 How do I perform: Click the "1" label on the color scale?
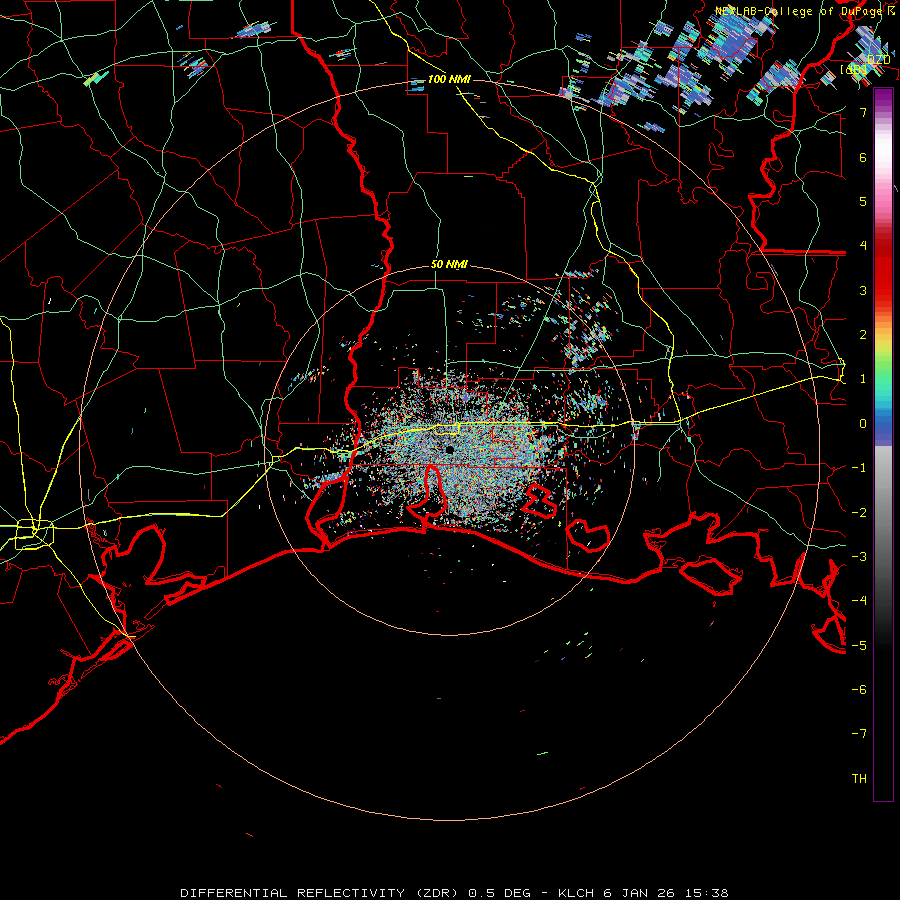click(863, 379)
